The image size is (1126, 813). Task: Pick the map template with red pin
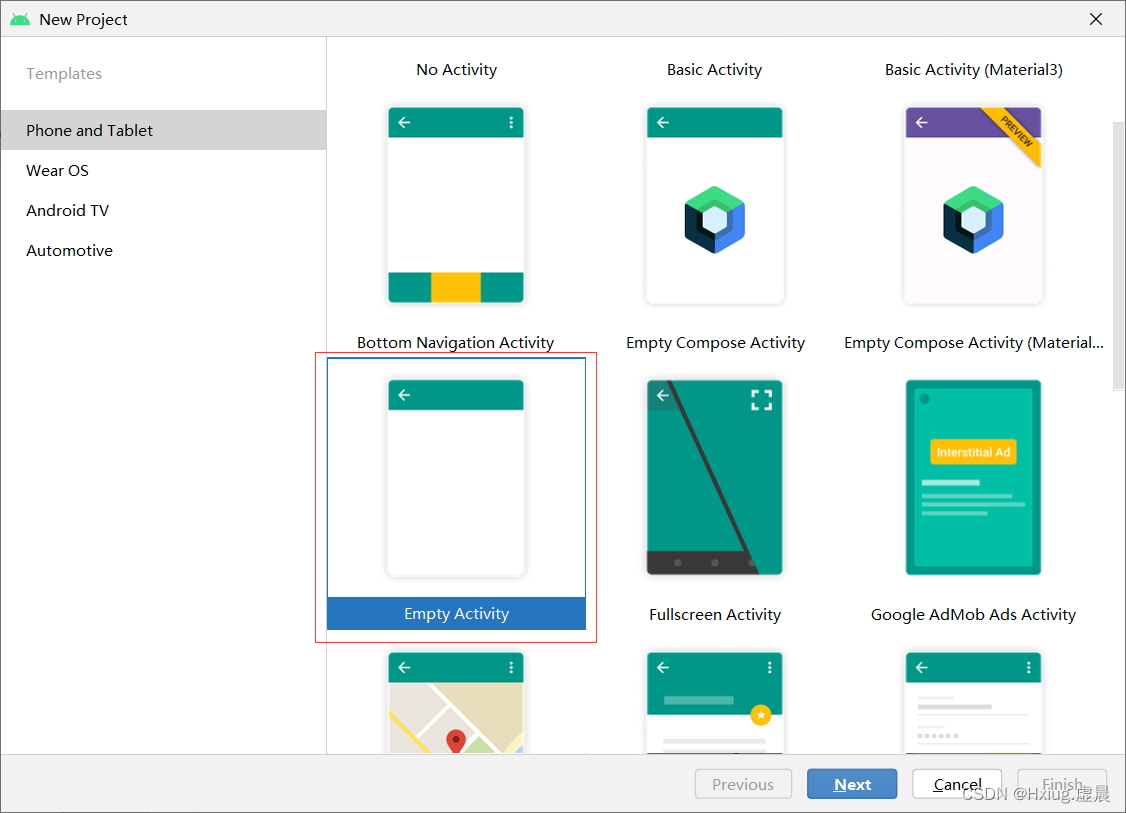456,702
